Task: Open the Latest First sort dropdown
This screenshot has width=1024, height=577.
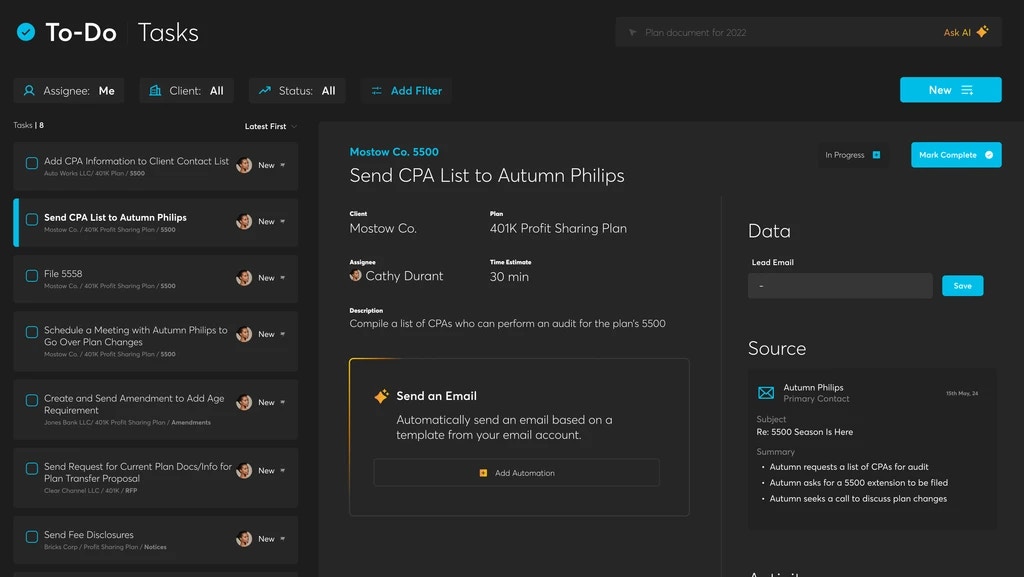Action: (270, 127)
